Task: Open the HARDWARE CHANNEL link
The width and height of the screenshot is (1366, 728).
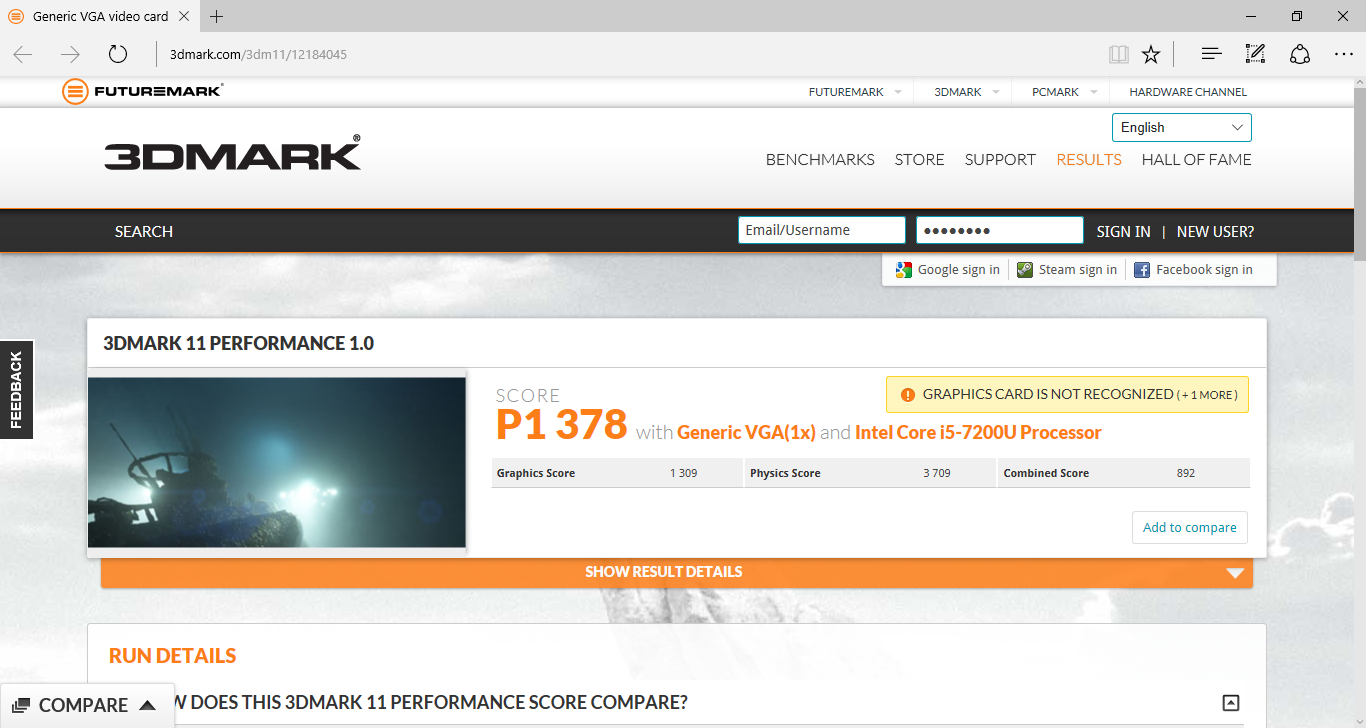Action: pyautogui.click(x=1188, y=92)
